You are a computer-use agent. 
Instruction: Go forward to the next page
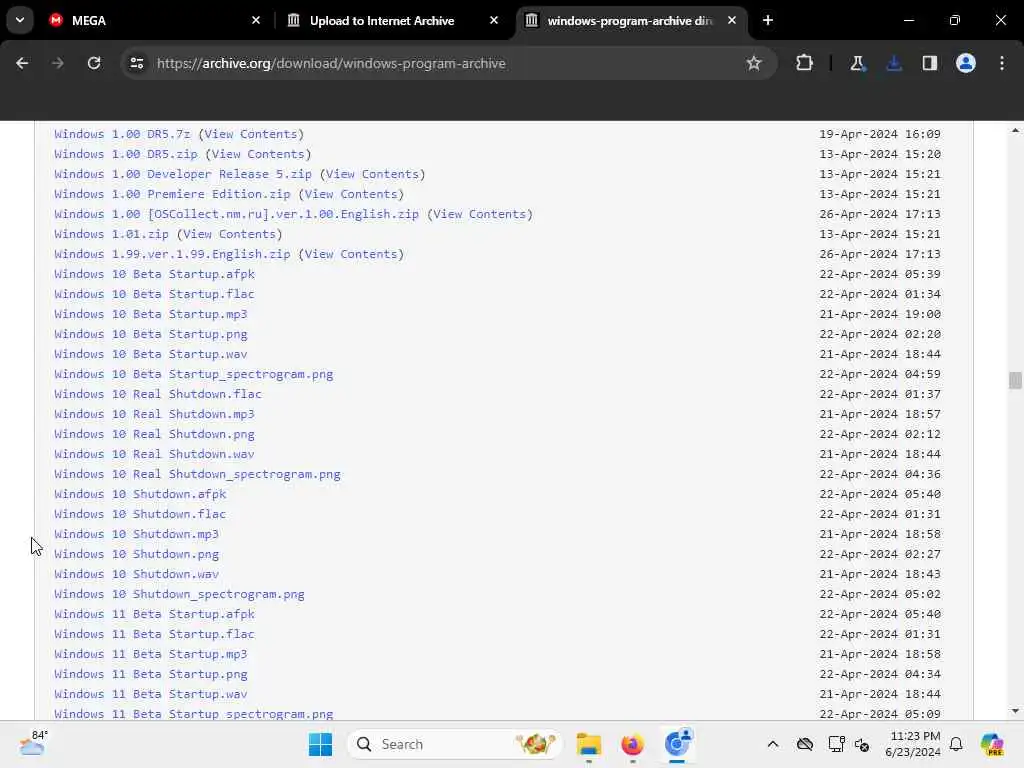[58, 63]
